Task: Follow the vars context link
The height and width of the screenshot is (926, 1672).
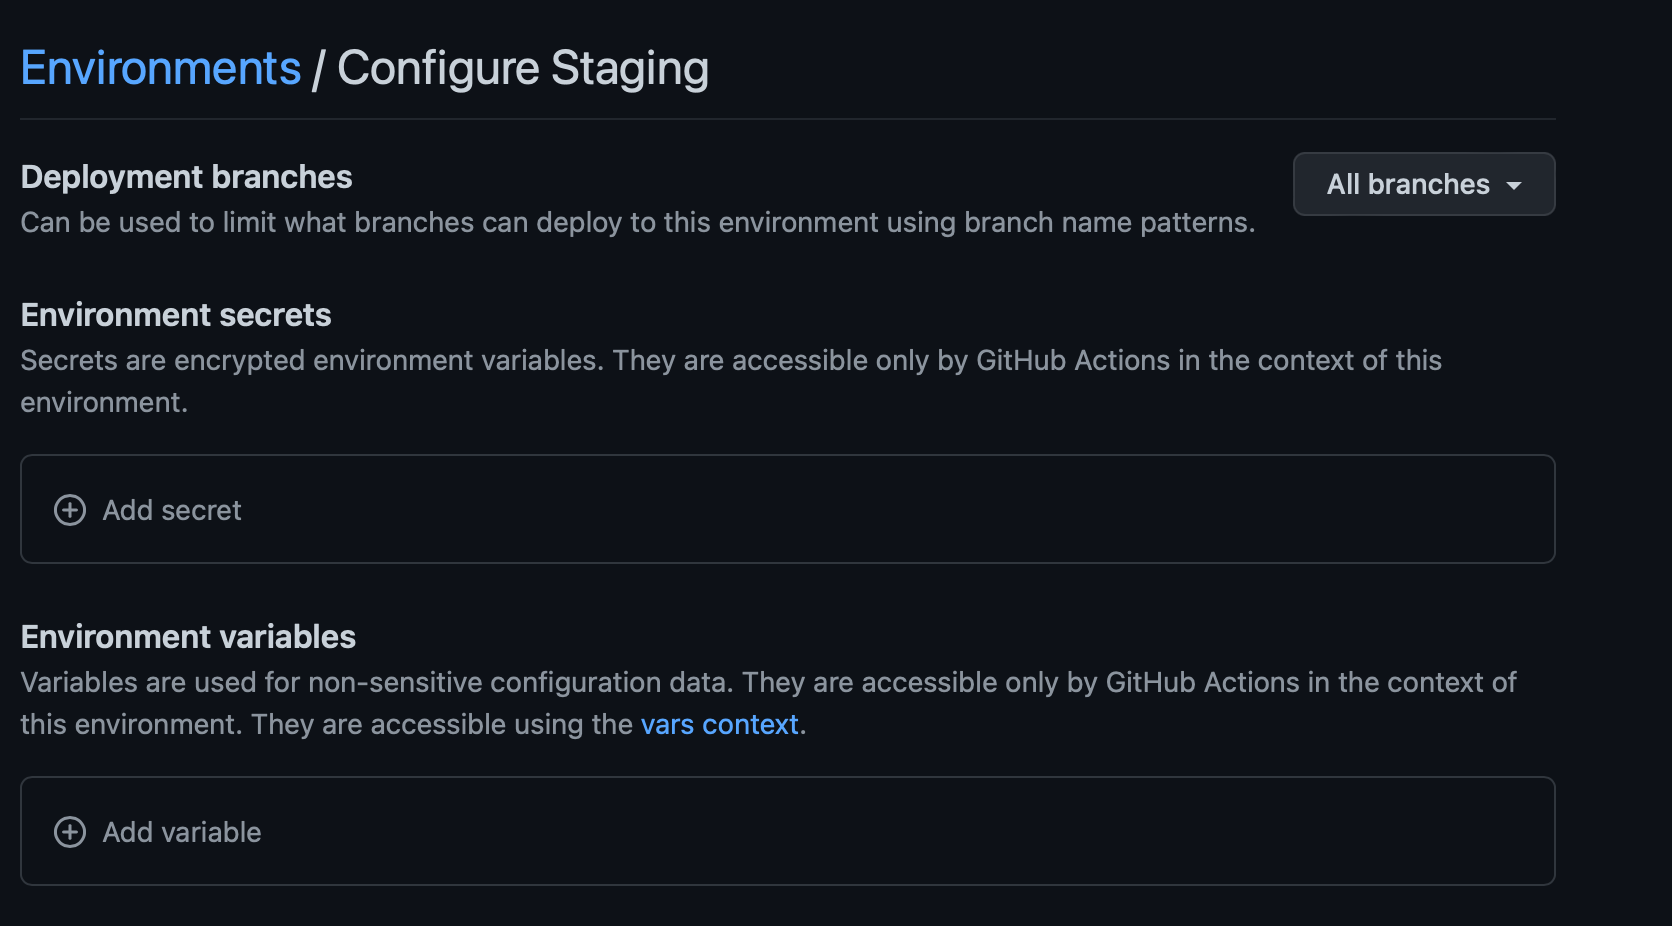Action: pyautogui.click(x=719, y=724)
